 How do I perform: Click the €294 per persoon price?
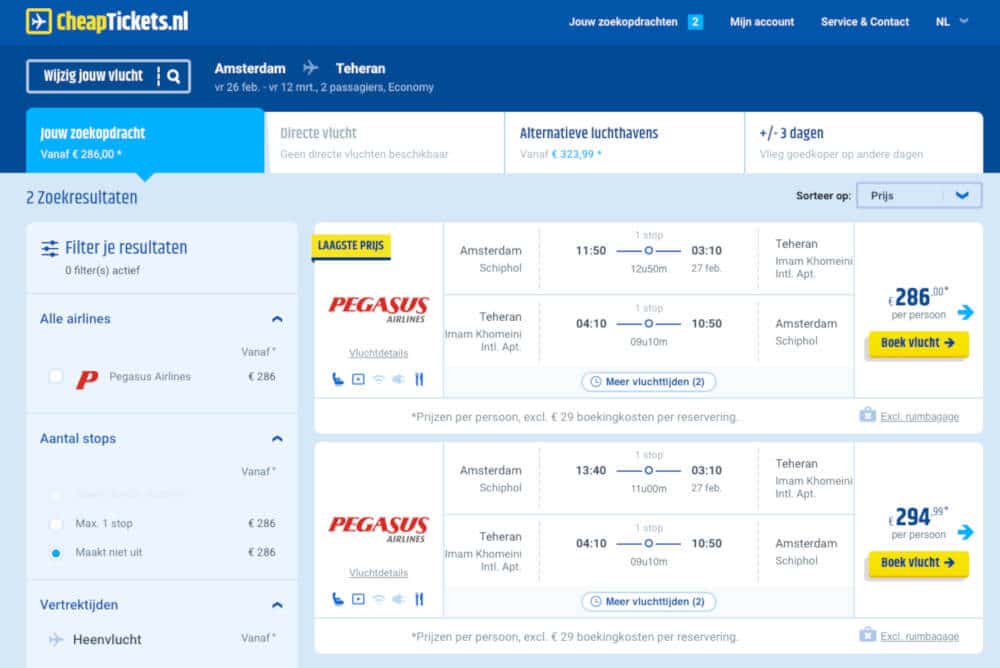918,522
